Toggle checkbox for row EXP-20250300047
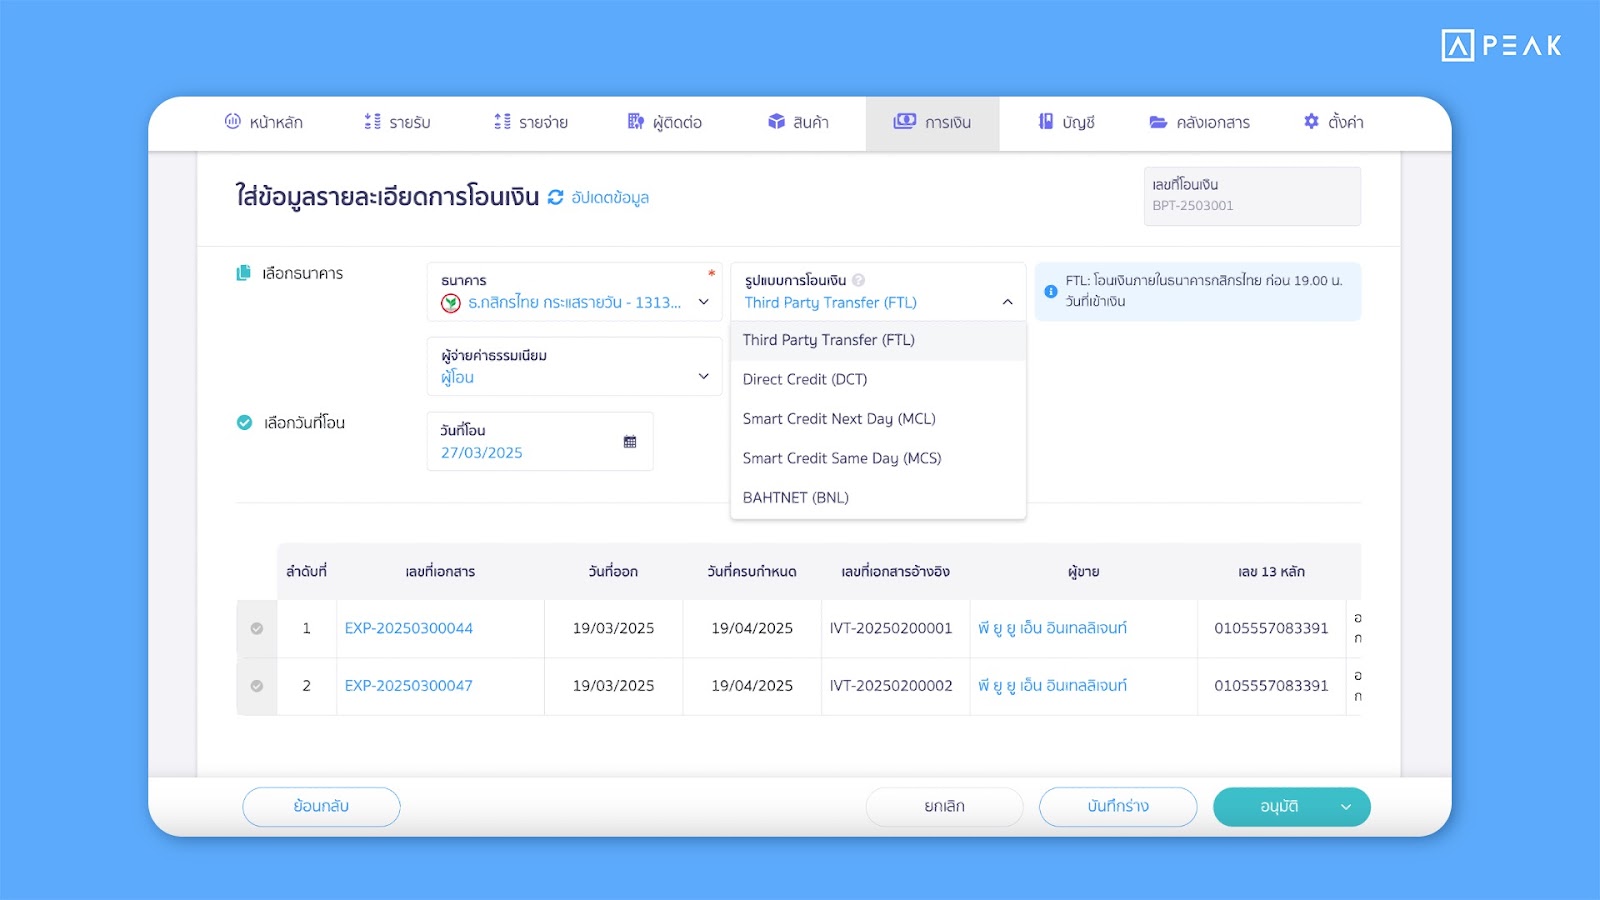1600x900 pixels. coord(257,686)
